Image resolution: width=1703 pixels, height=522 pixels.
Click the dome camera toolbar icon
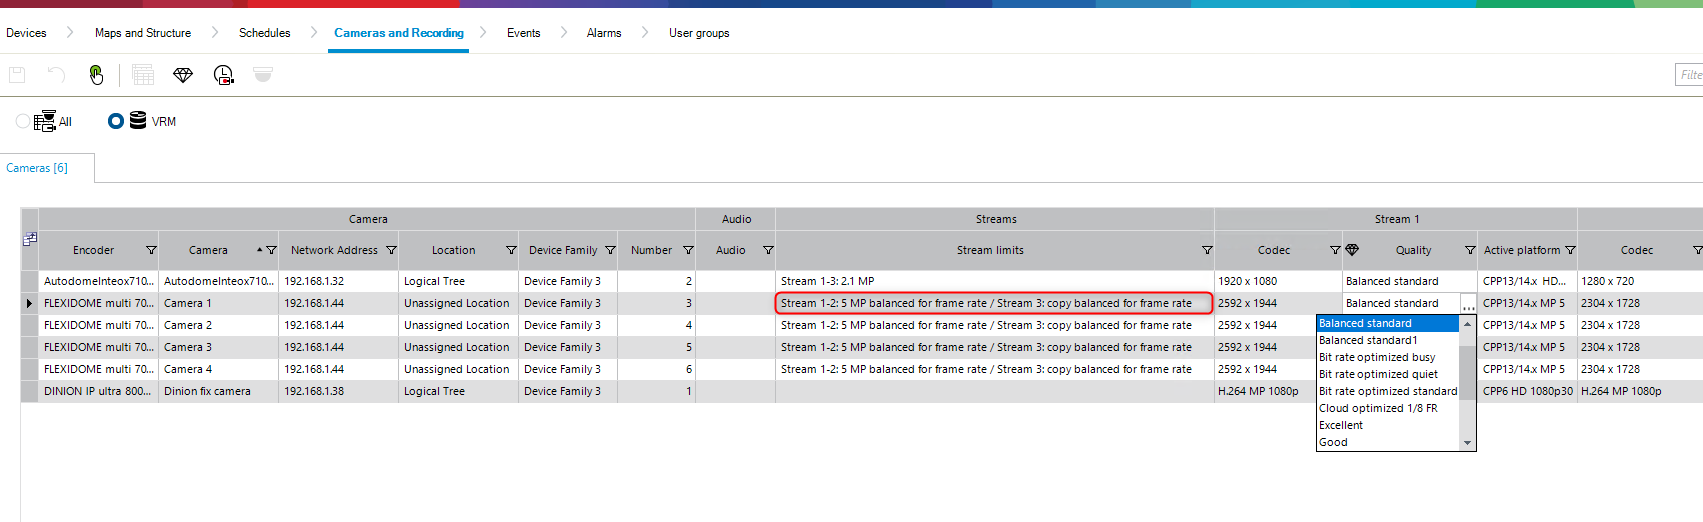coord(263,75)
